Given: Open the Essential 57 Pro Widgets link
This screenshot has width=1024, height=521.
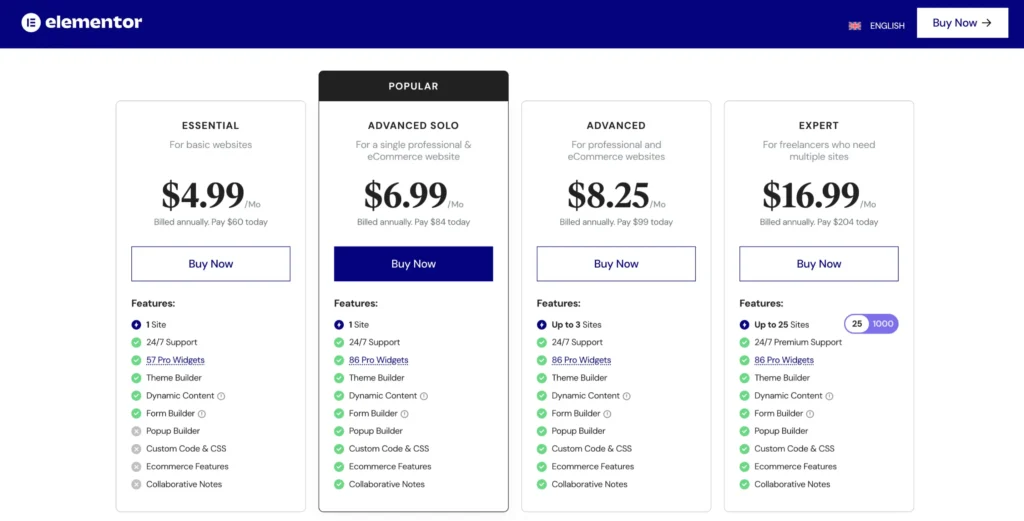Looking at the screenshot, I should pyautogui.click(x=175, y=360).
